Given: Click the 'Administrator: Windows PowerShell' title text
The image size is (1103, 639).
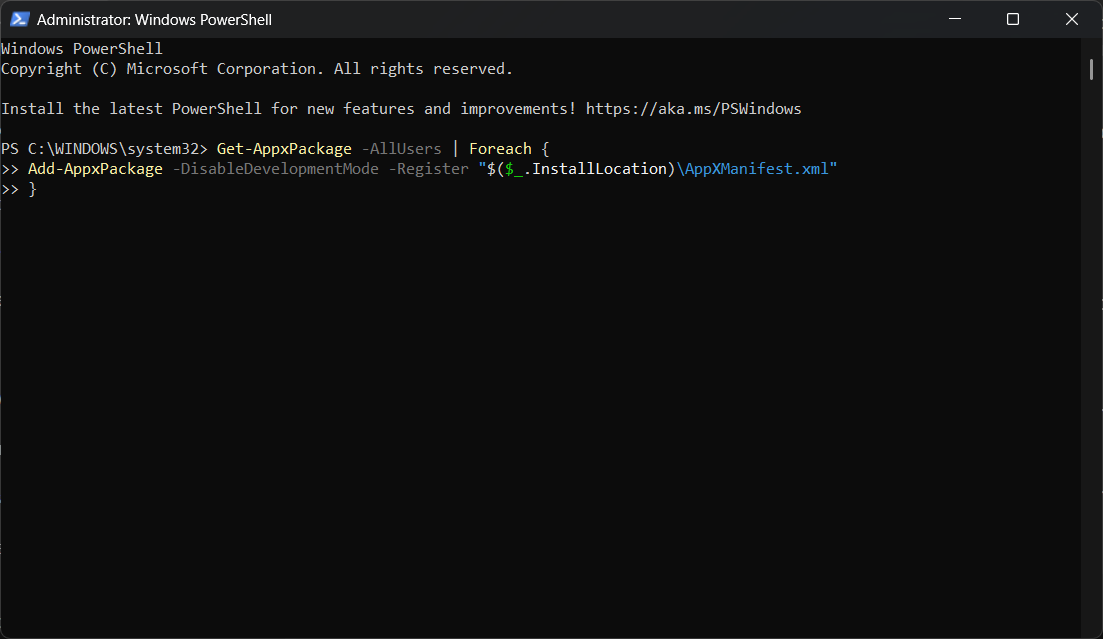Looking at the screenshot, I should (x=154, y=19).
